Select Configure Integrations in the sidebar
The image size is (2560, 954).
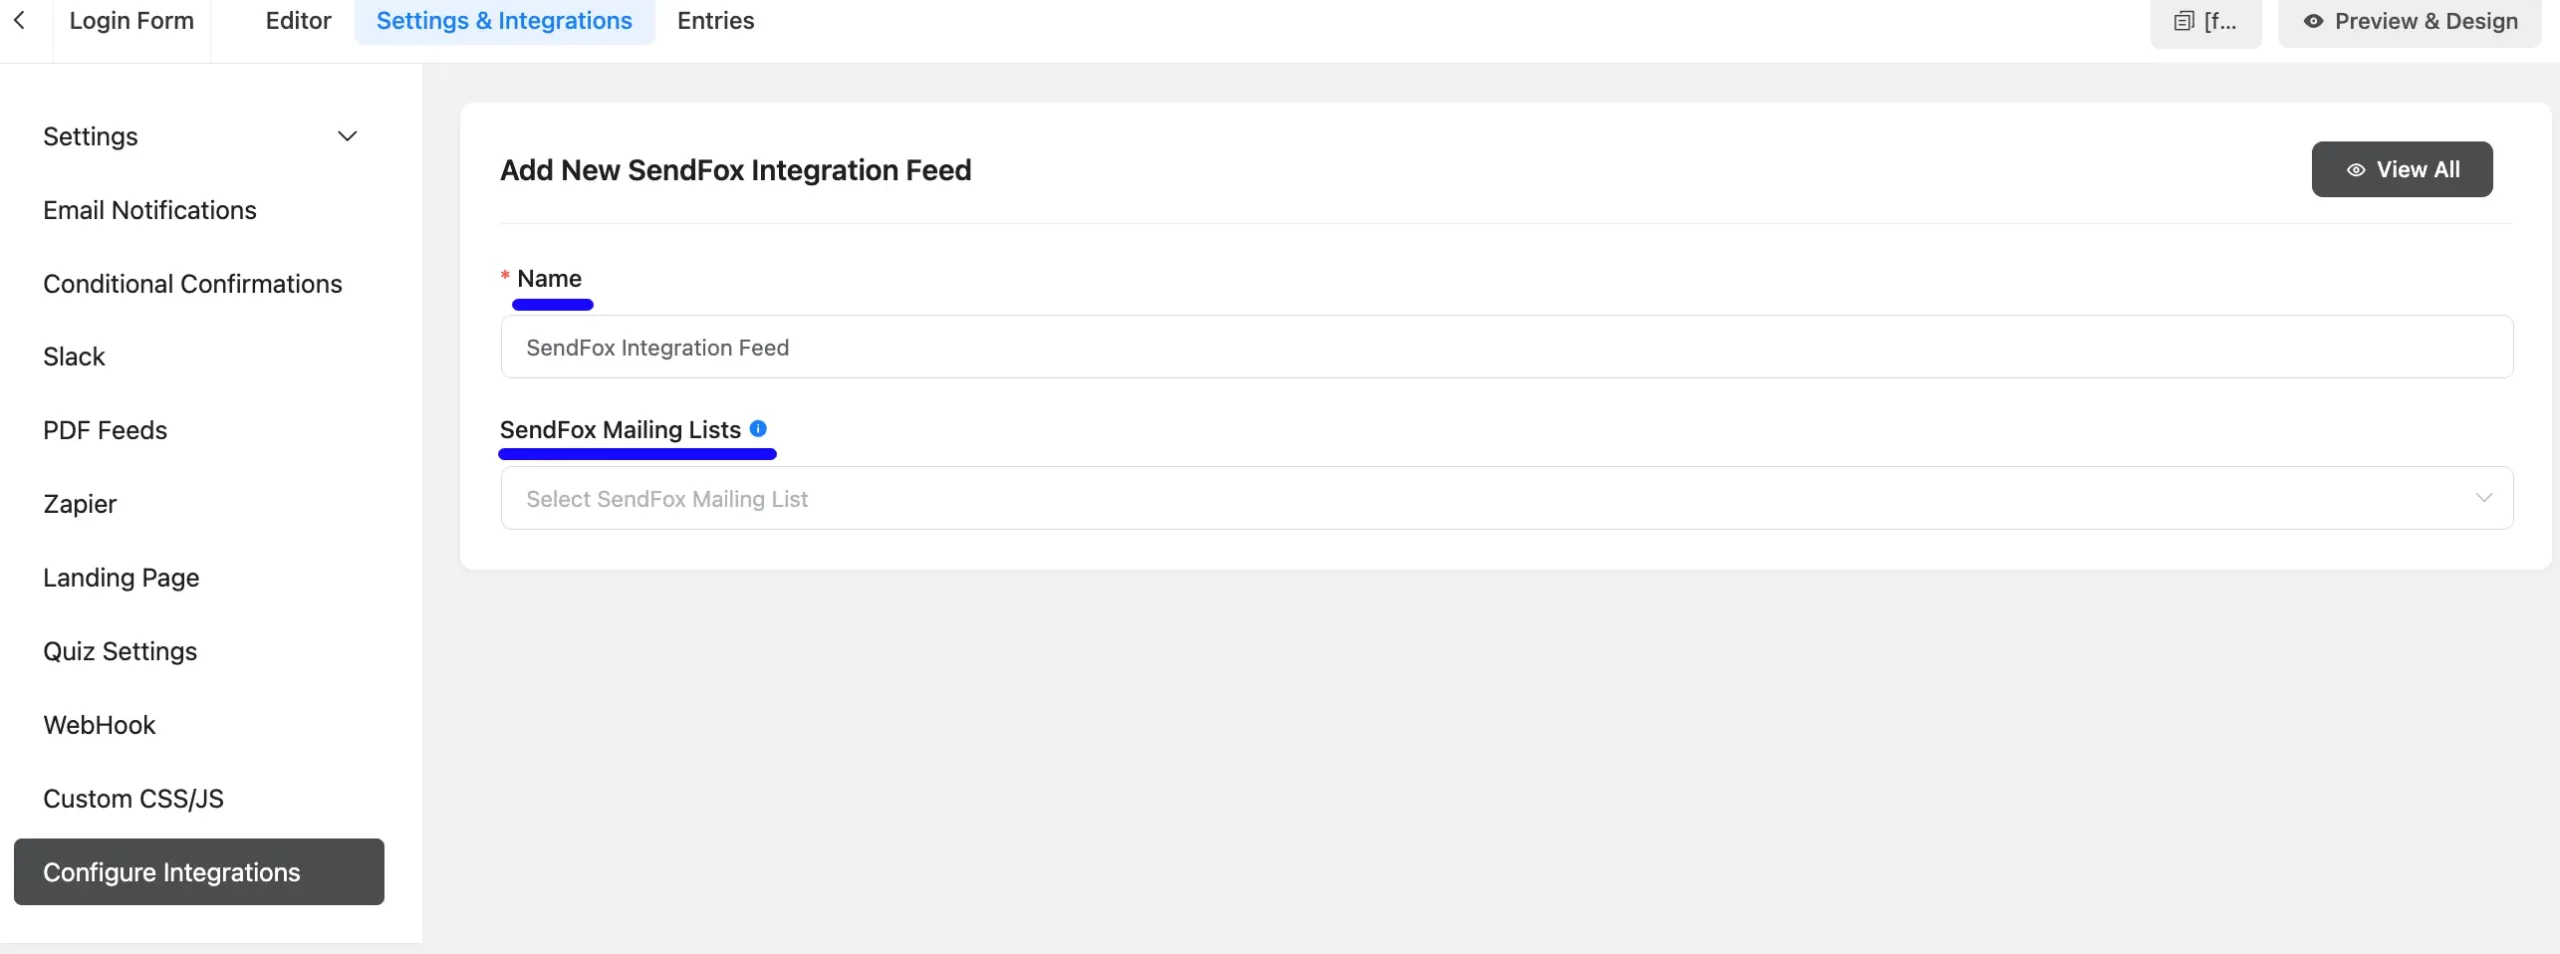click(172, 871)
